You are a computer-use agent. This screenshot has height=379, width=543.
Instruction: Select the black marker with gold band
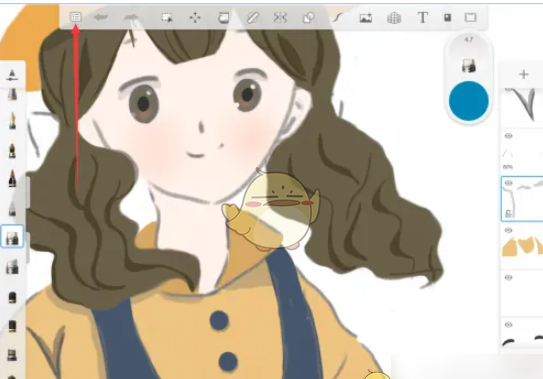coord(12,178)
